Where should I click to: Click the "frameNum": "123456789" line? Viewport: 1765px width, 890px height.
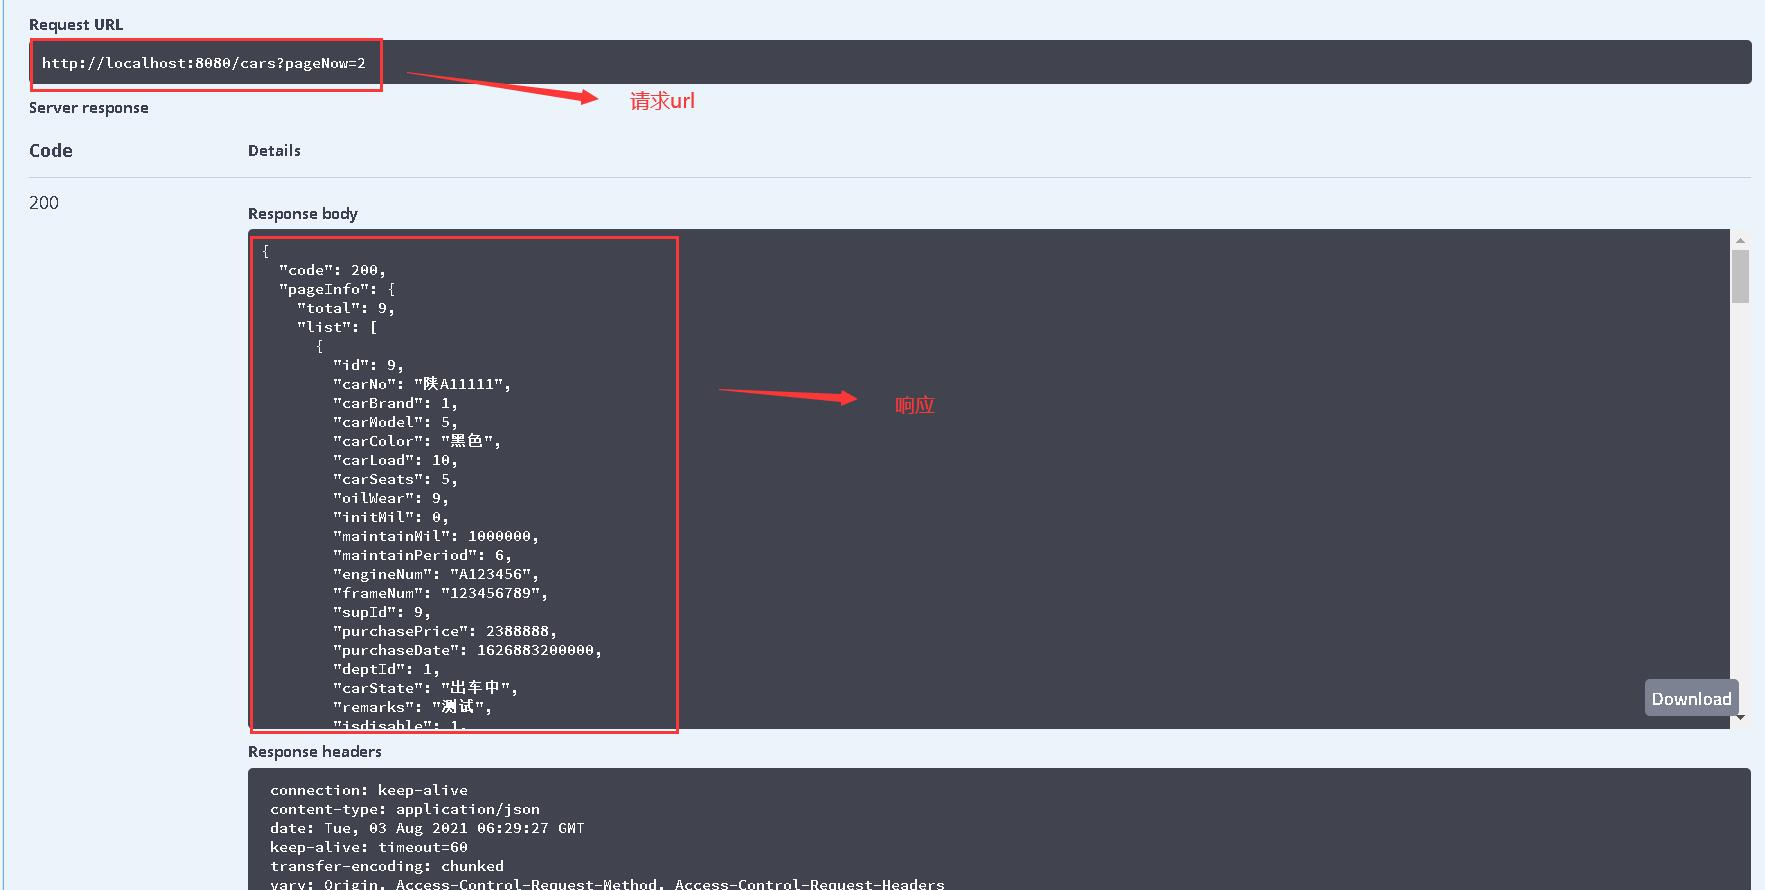(x=440, y=593)
